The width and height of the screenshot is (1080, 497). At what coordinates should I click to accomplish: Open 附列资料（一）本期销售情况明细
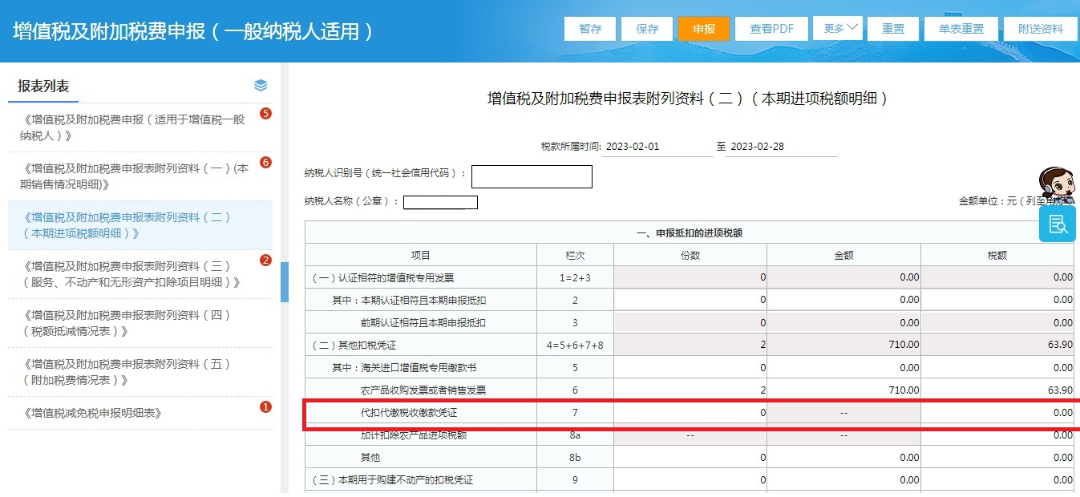(x=141, y=176)
